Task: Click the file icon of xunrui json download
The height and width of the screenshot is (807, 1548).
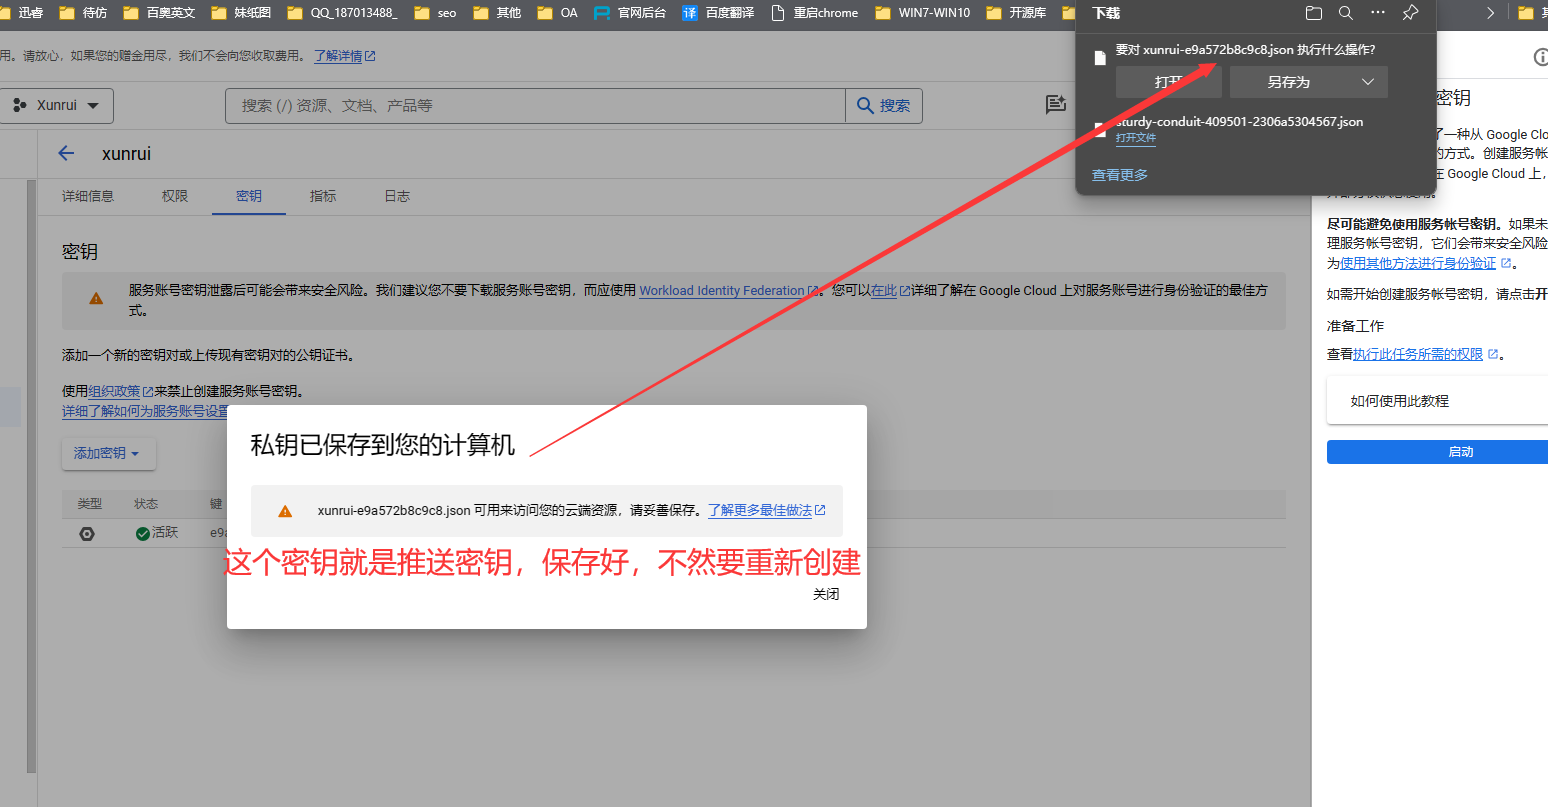Action: tap(1100, 58)
